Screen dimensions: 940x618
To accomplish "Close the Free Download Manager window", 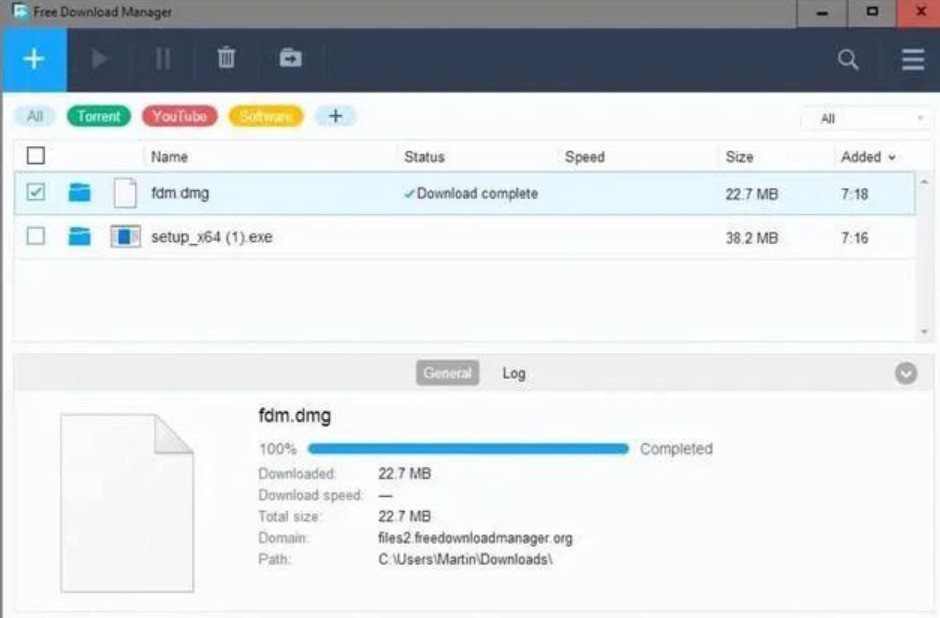I will coord(919,13).
